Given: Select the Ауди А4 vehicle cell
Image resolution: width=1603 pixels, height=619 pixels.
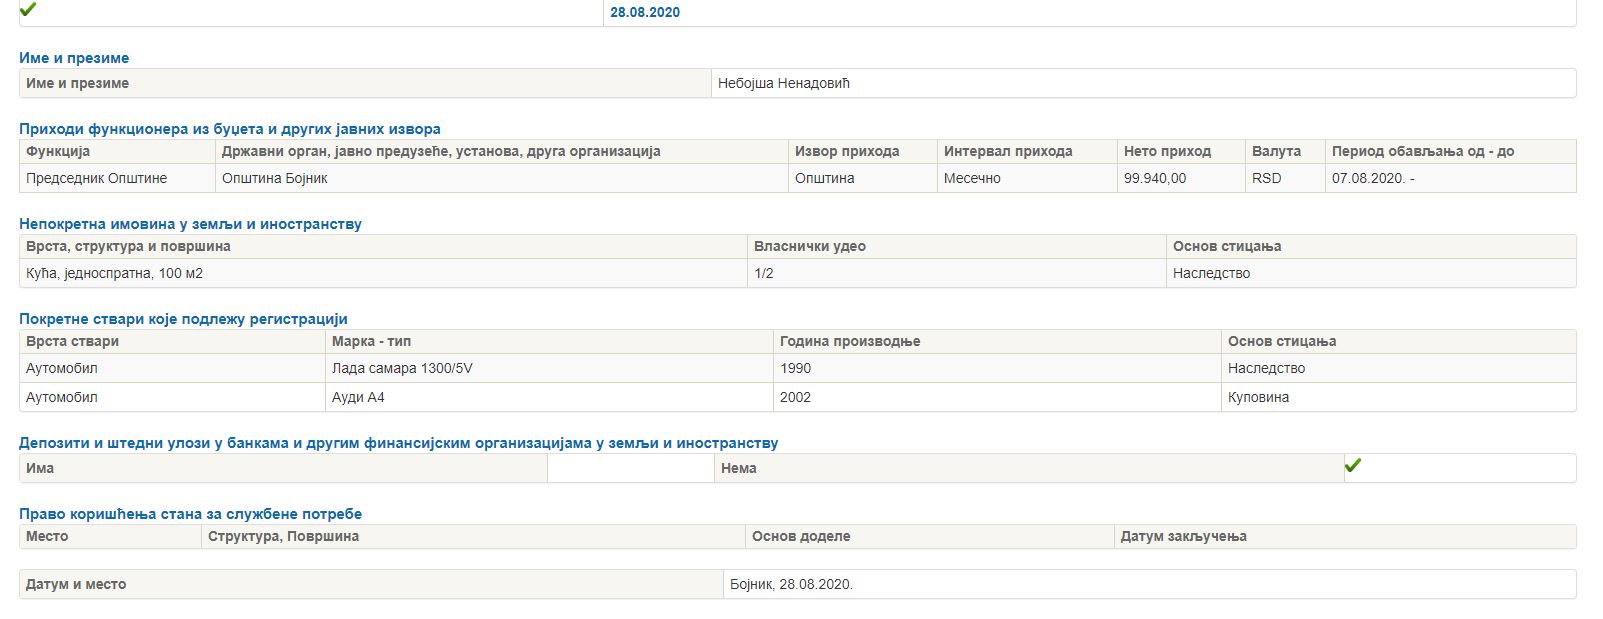Looking at the screenshot, I should pyautogui.click(x=358, y=397).
